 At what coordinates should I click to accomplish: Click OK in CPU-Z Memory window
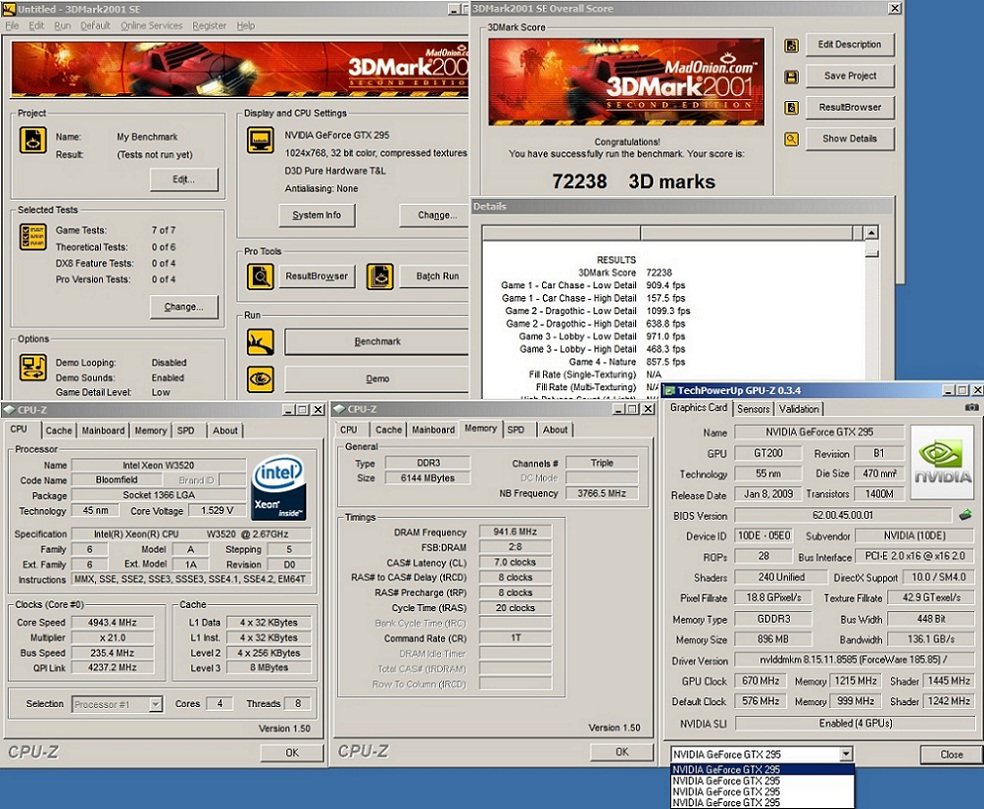coord(622,752)
